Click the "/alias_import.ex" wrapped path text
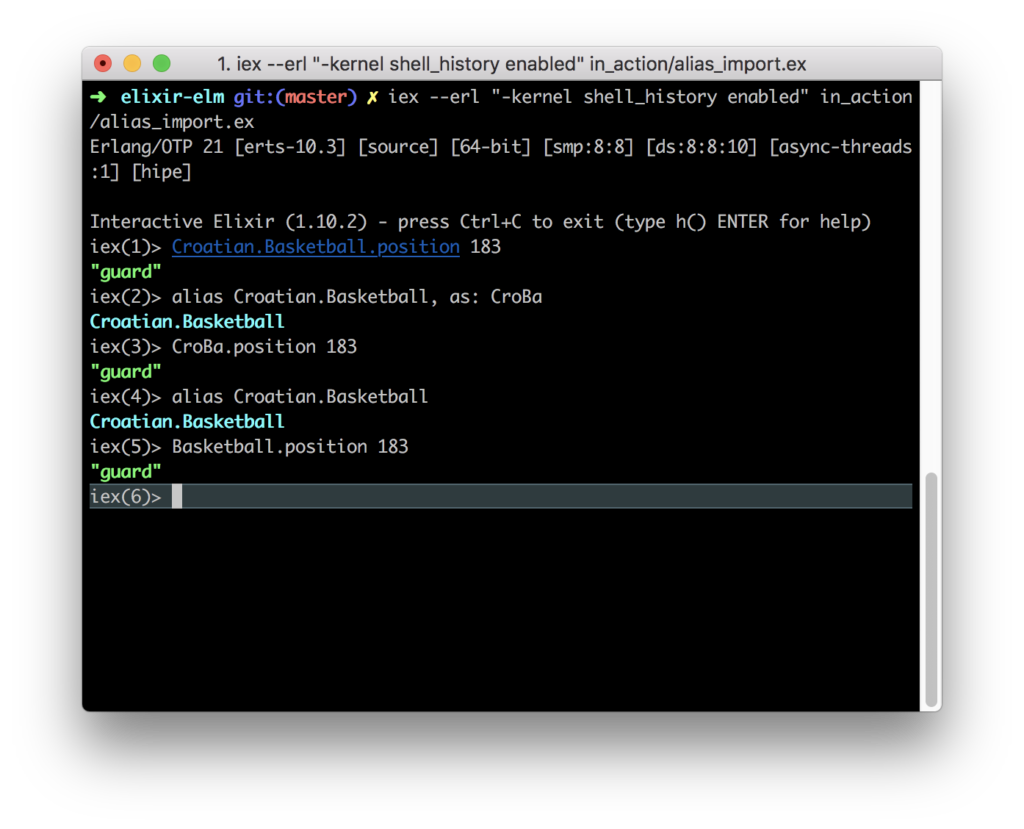 [172, 122]
